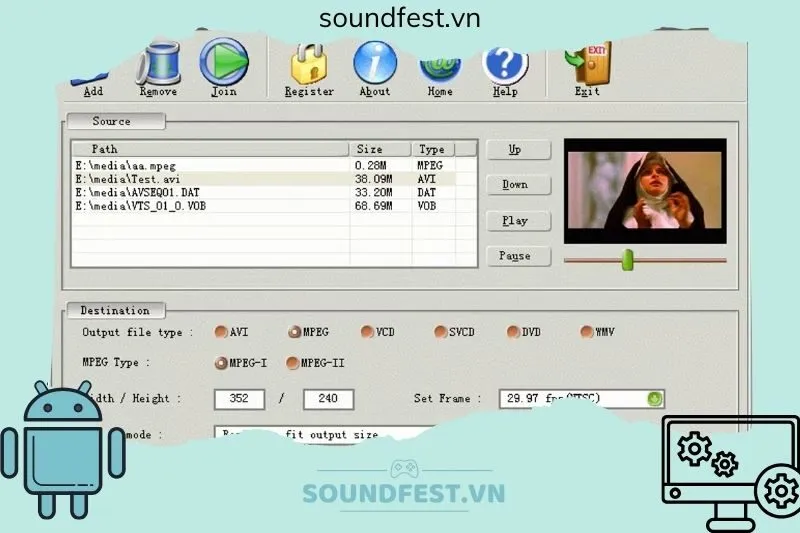Select the E:\media\Test.avi row
Image resolution: width=800 pixels, height=533 pixels.
point(264,179)
